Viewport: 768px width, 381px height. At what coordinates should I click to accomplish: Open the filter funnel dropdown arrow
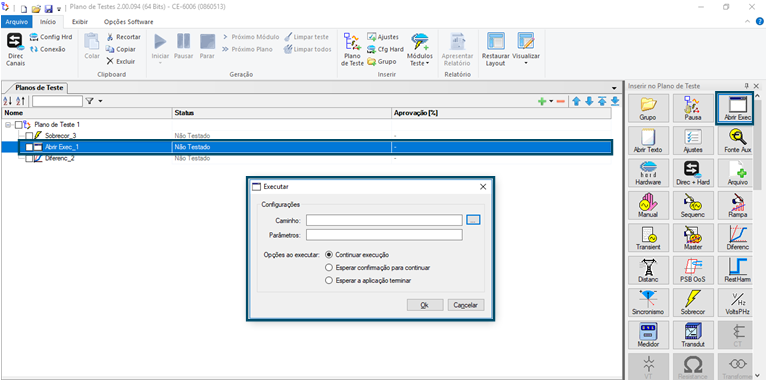click(100, 101)
